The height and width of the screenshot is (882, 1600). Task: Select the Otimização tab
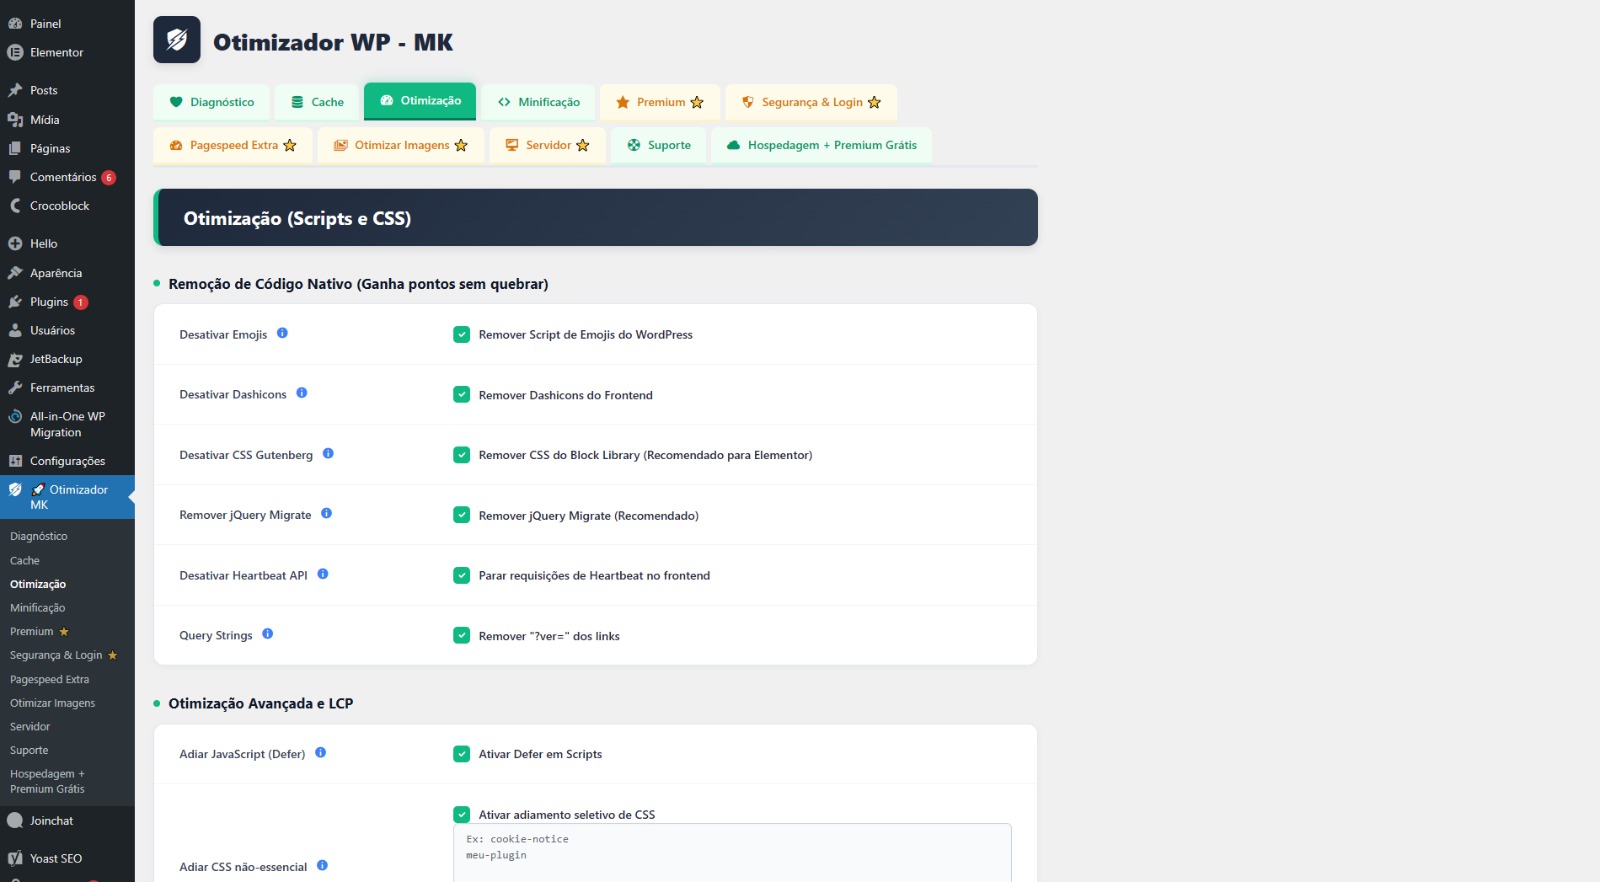(x=420, y=101)
